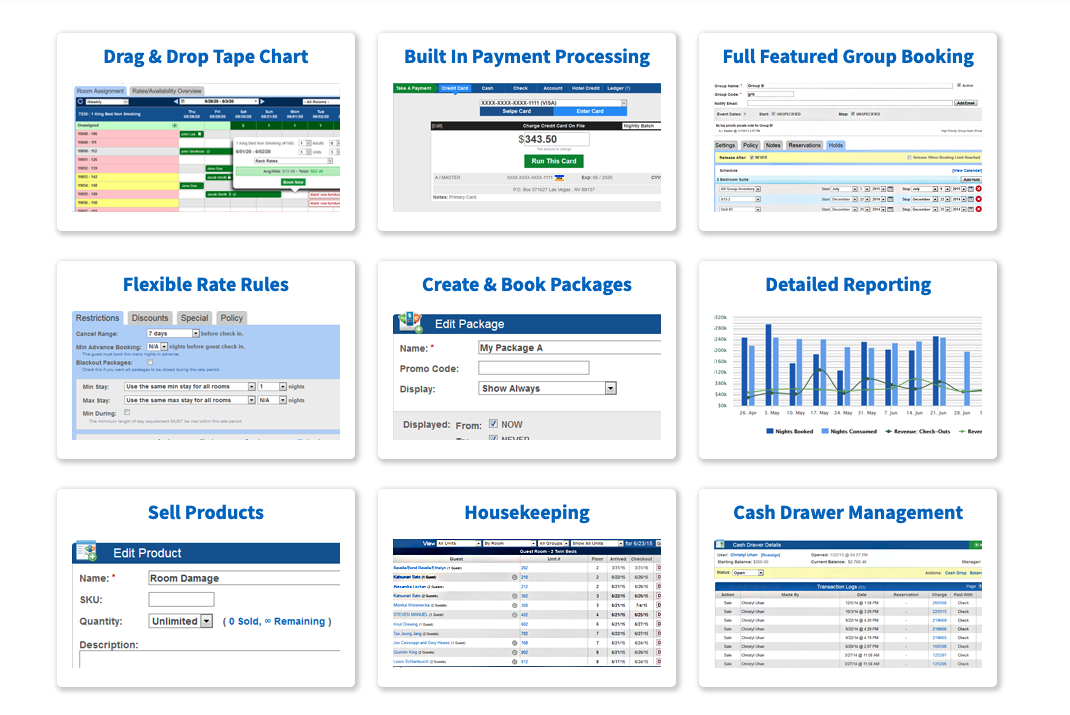Select the Cash payment tab
This screenshot has height=715, width=1070.
487,88
